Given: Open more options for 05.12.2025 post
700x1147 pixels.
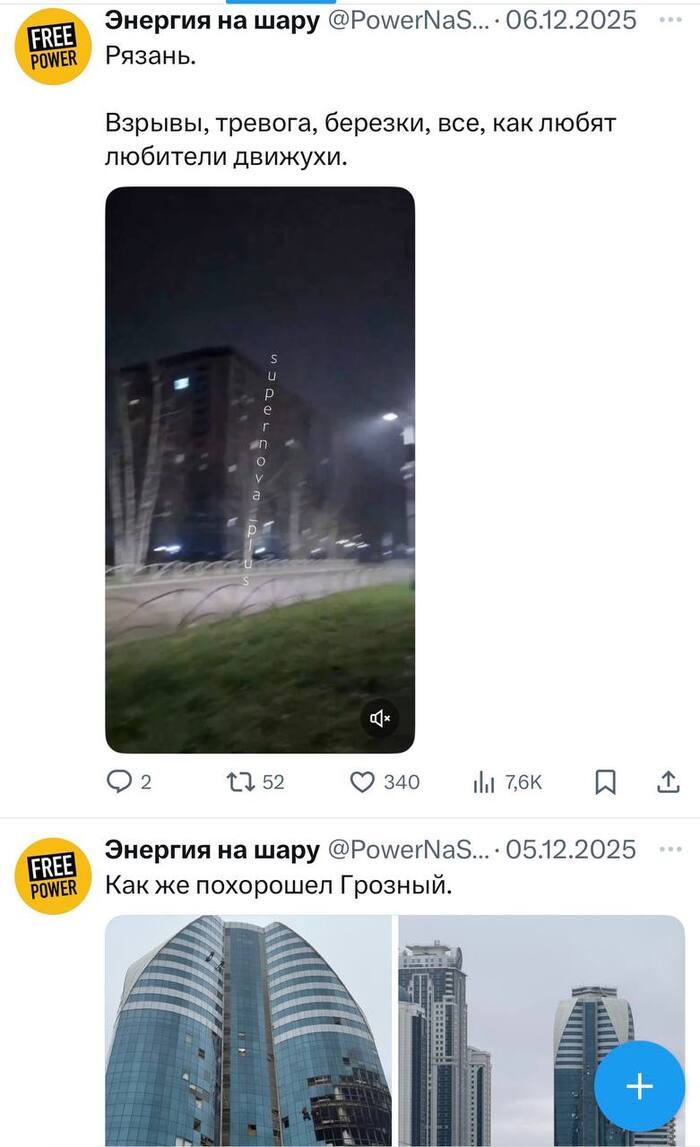Looking at the screenshot, I should (670, 849).
